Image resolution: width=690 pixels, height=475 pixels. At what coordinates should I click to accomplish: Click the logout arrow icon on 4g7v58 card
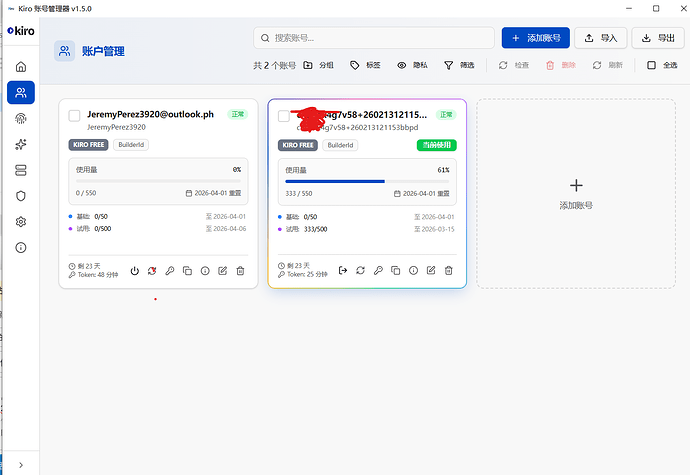click(x=343, y=270)
